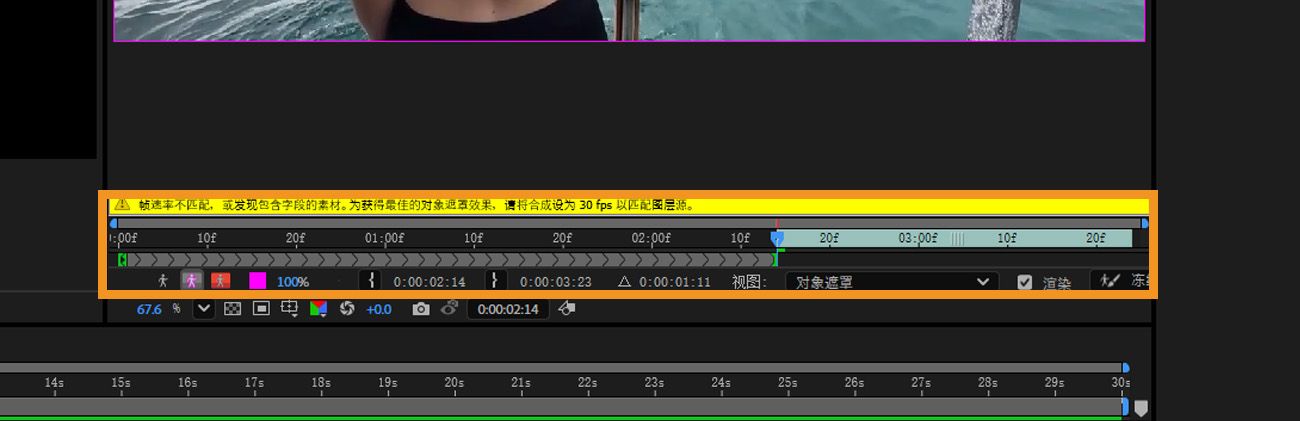This screenshot has width=1300, height=421.
Task: Click the 01:00f mark on the layer ruler
Action: (x=384, y=238)
